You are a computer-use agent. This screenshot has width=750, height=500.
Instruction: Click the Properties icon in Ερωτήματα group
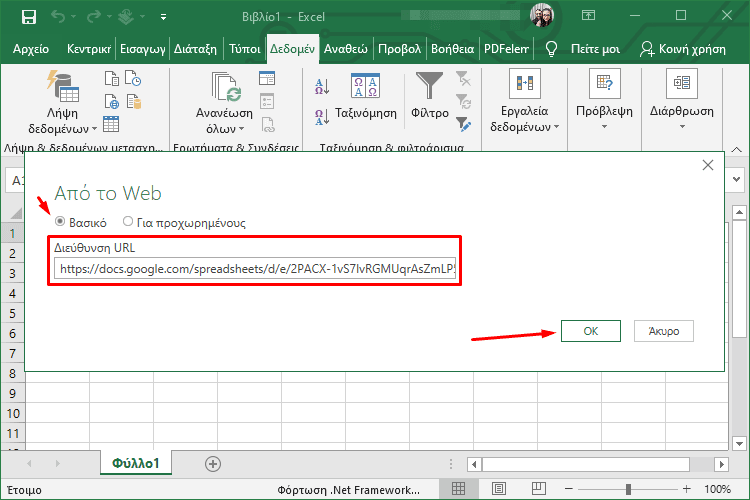[267, 101]
